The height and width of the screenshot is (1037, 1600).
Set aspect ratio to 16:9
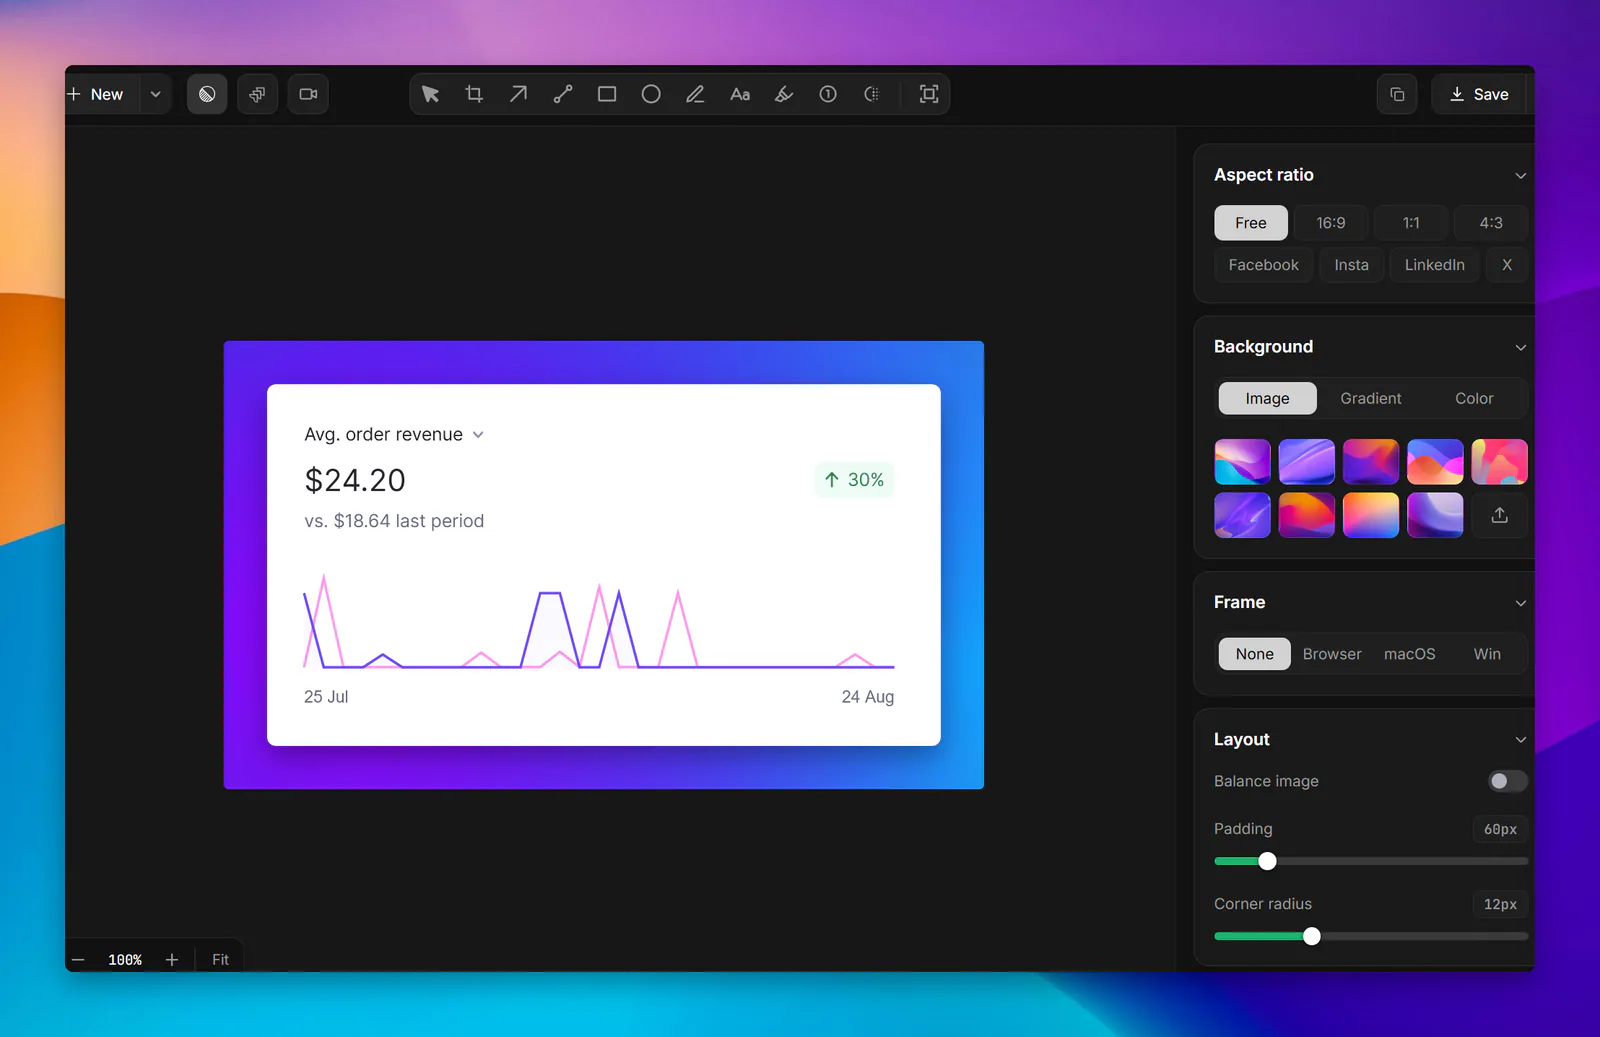click(1331, 223)
